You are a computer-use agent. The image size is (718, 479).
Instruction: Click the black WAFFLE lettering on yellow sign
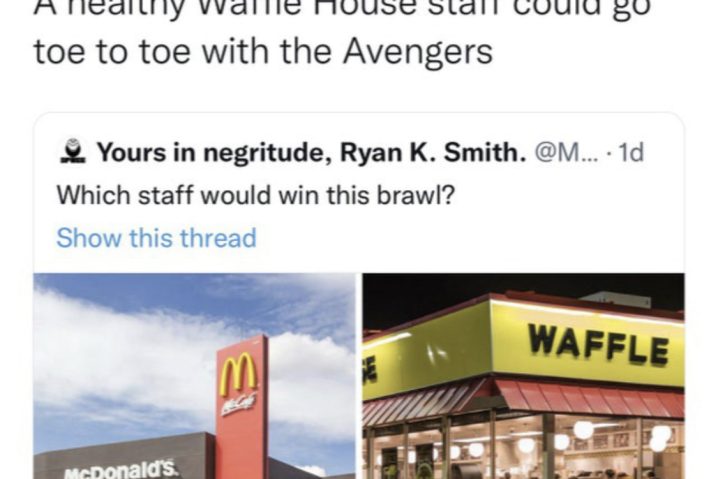(598, 344)
